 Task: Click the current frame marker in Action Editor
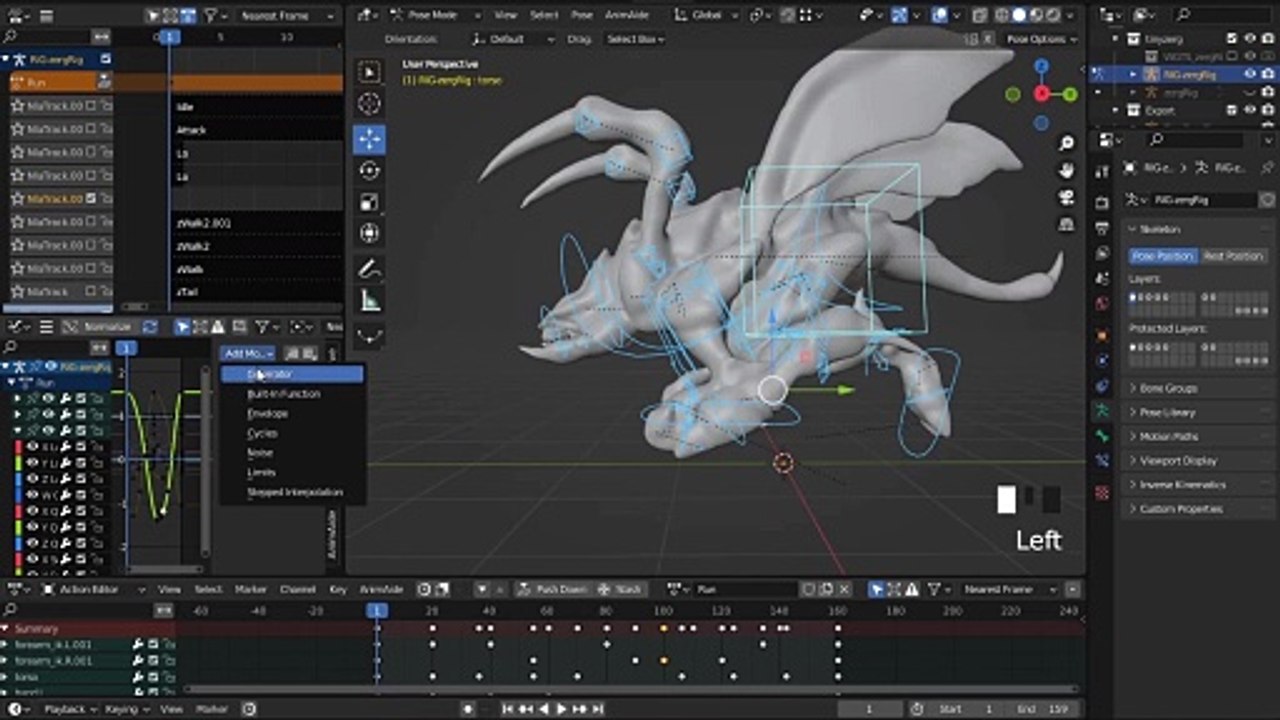point(377,610)
